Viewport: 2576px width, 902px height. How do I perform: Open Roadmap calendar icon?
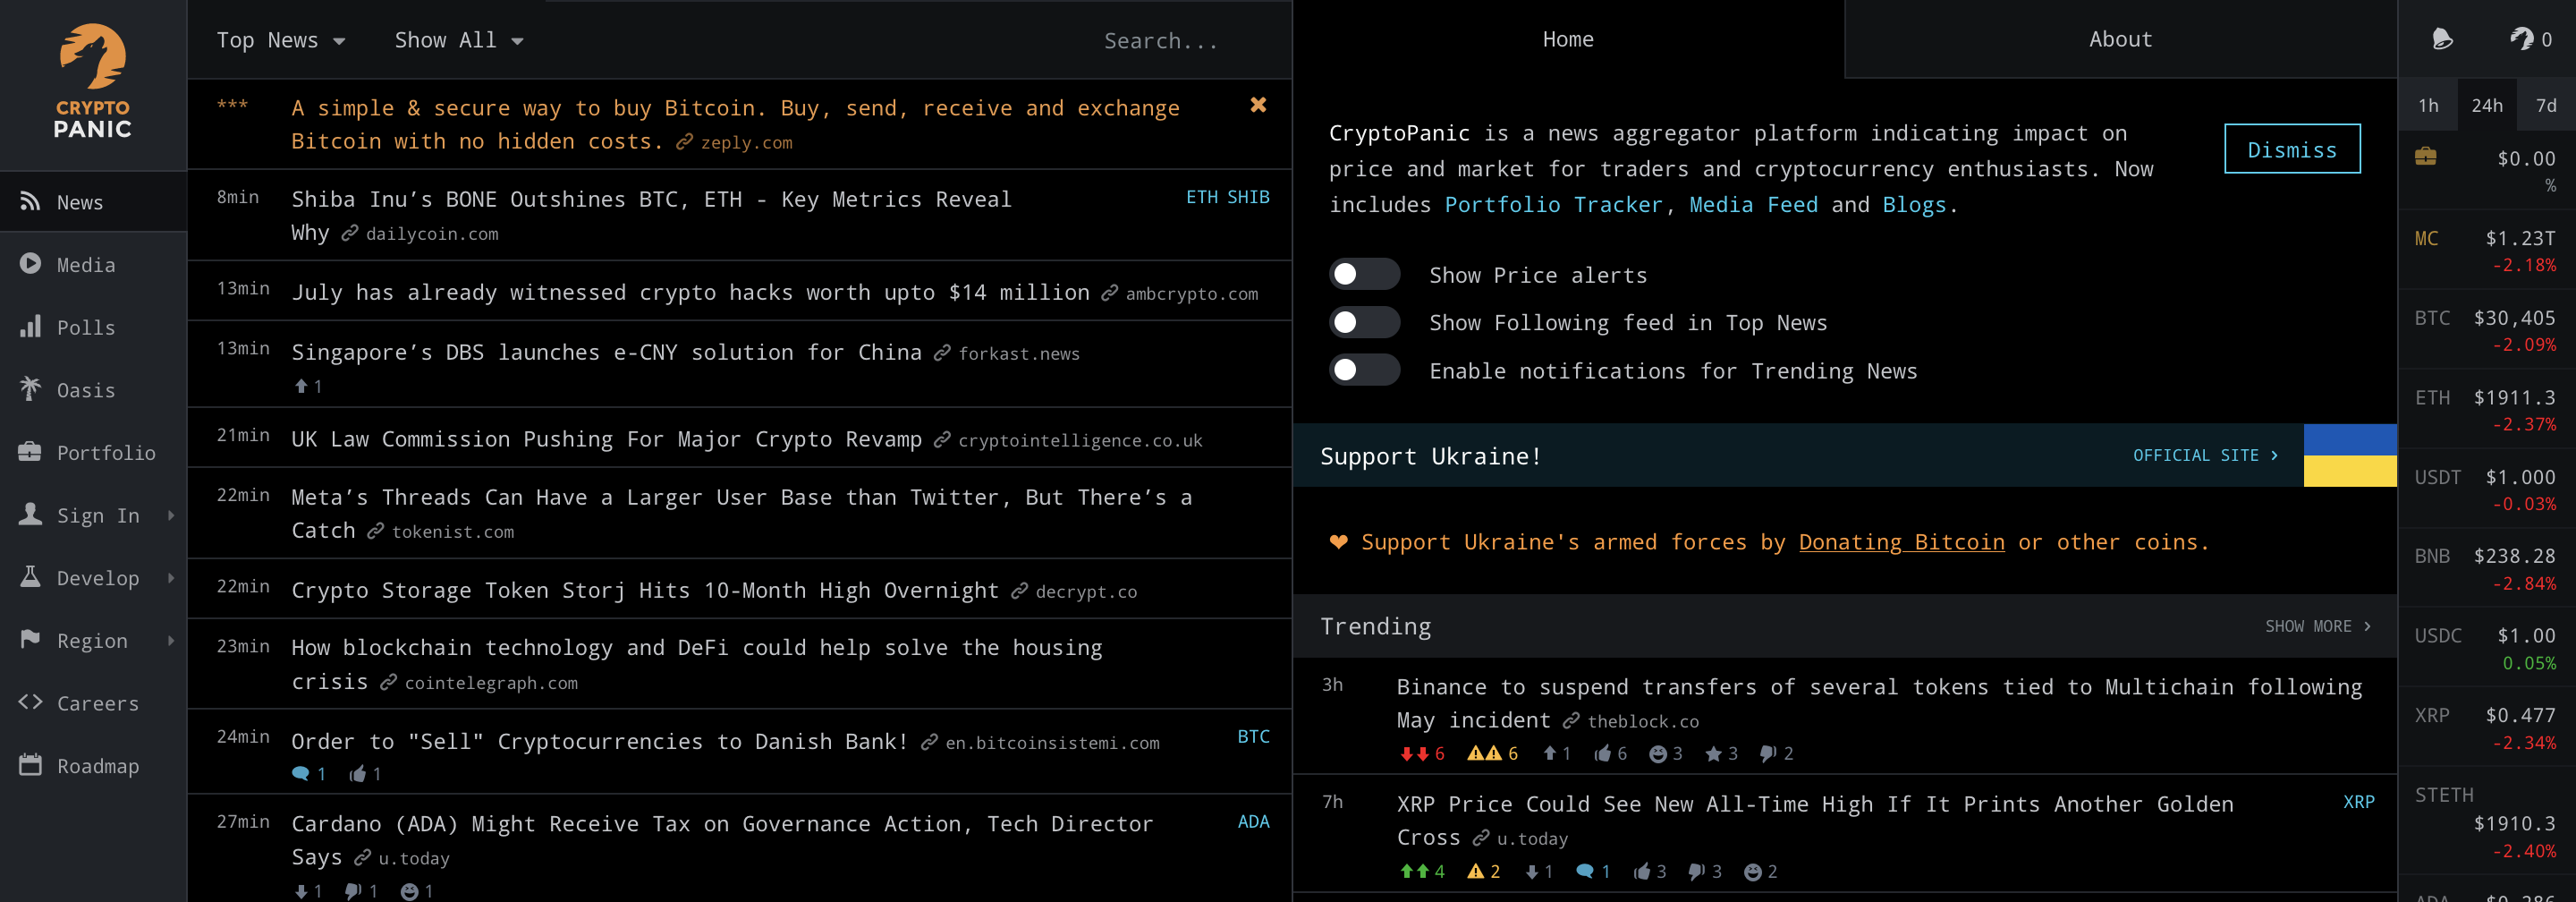[30, 765]
